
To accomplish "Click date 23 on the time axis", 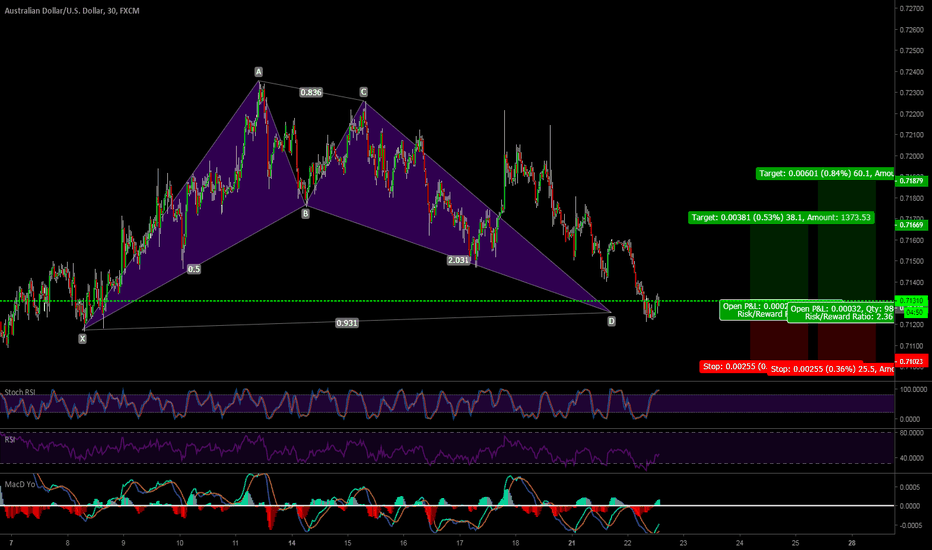I will click(x=684, y=543).
